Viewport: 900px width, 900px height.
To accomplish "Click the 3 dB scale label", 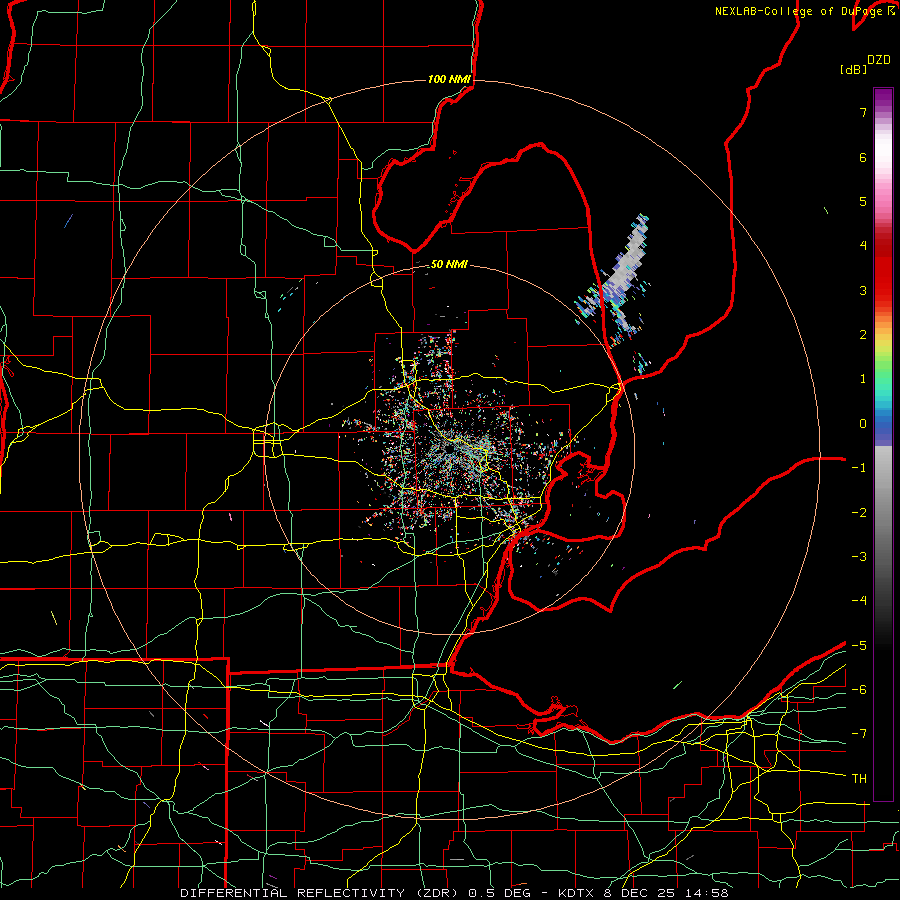I will 863,290.
